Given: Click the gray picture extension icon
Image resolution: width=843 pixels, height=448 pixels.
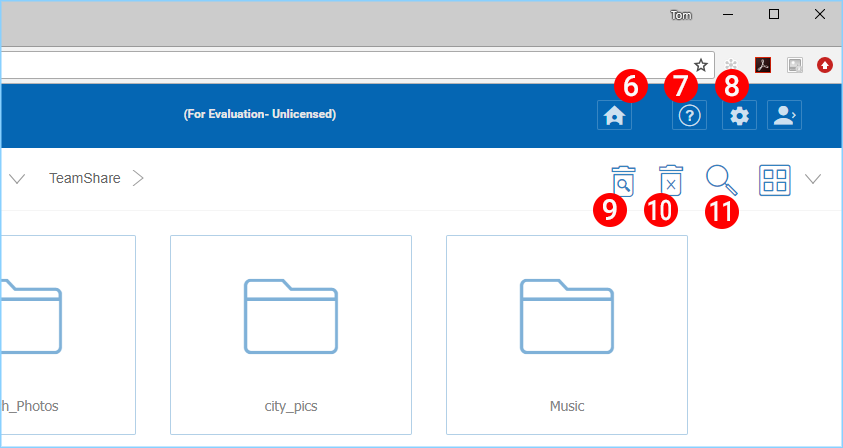Looking at the screenshot, I should point(795,65).
